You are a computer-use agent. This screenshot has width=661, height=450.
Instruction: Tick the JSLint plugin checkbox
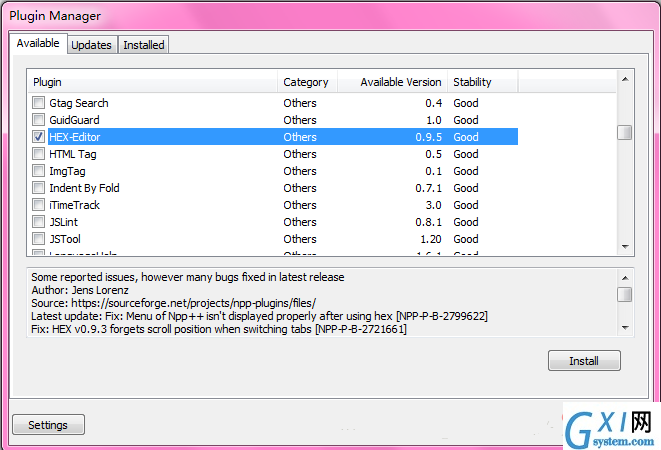coord(38,222)
